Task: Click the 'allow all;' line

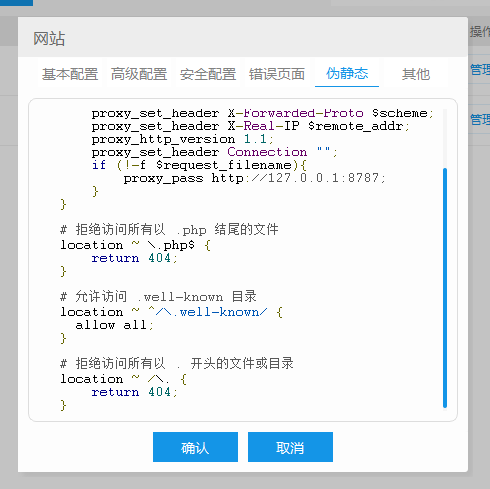Action: 114,325
